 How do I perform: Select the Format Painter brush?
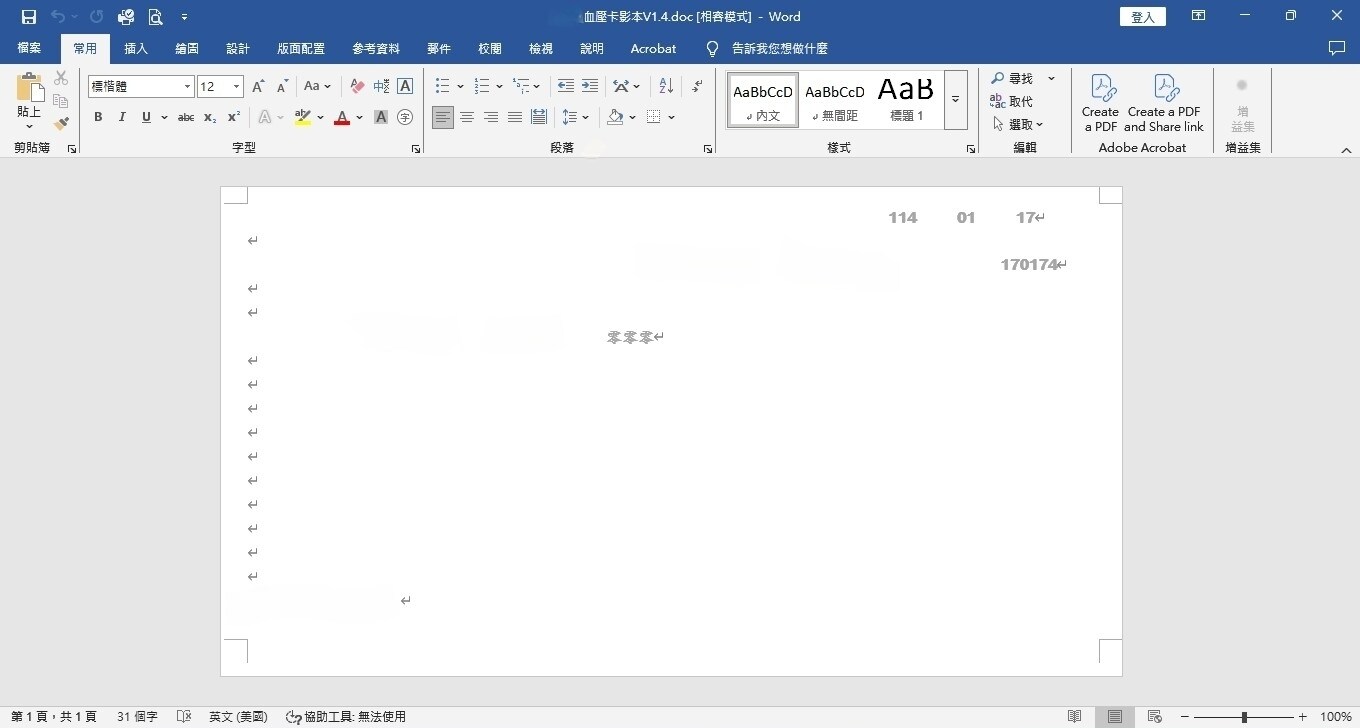pos(61,124)
